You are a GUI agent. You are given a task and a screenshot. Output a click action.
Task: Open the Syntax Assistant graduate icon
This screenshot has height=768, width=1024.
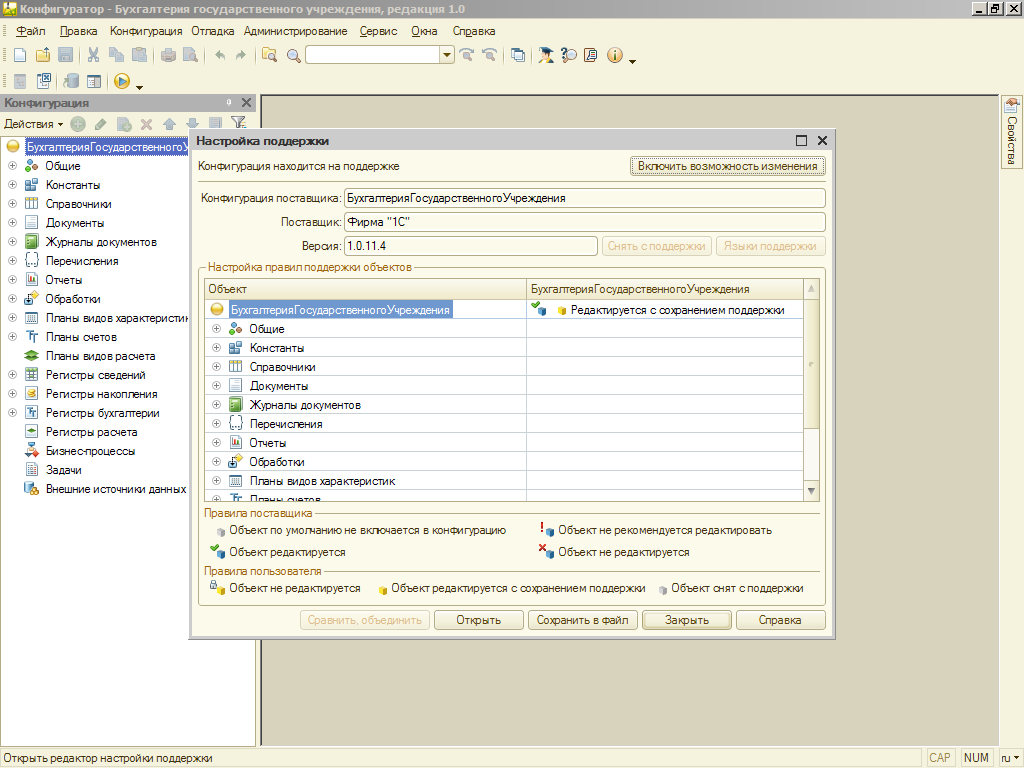click(546, 56)
